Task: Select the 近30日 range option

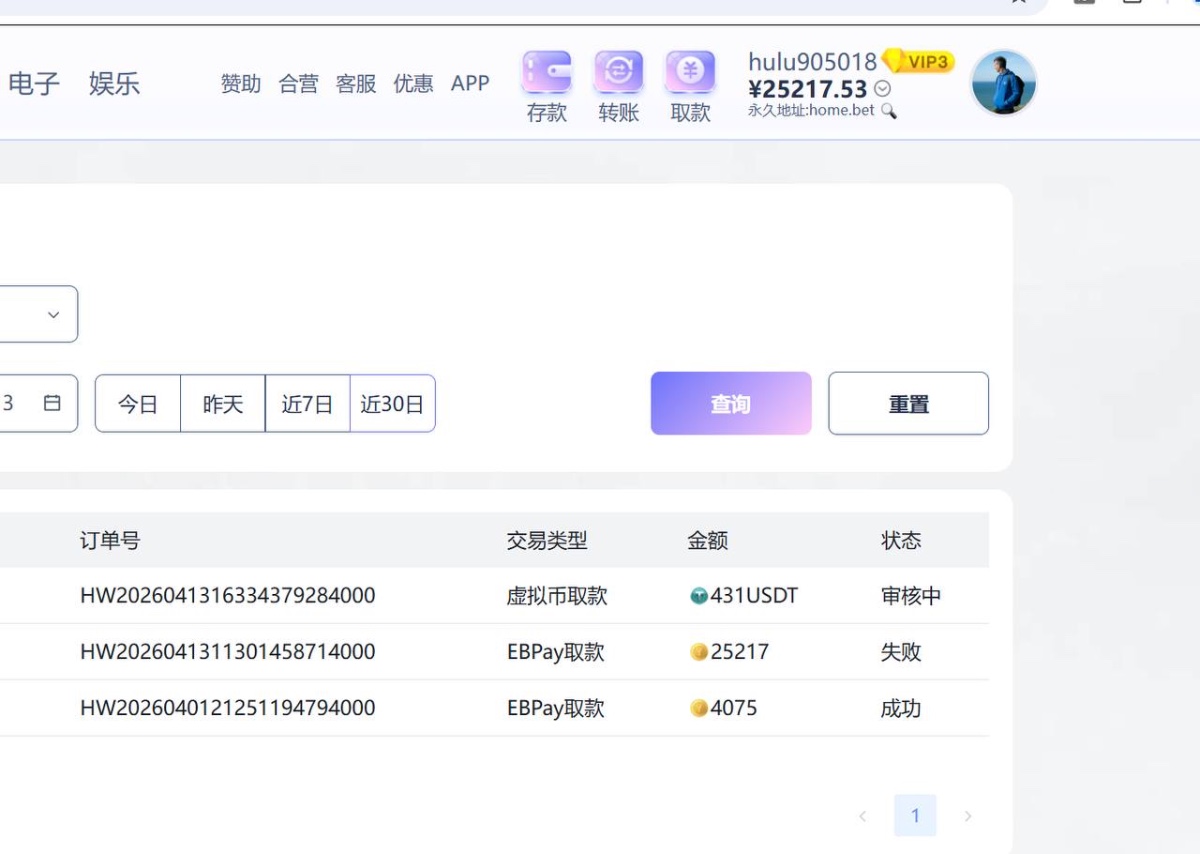Action: coord(392,403)
